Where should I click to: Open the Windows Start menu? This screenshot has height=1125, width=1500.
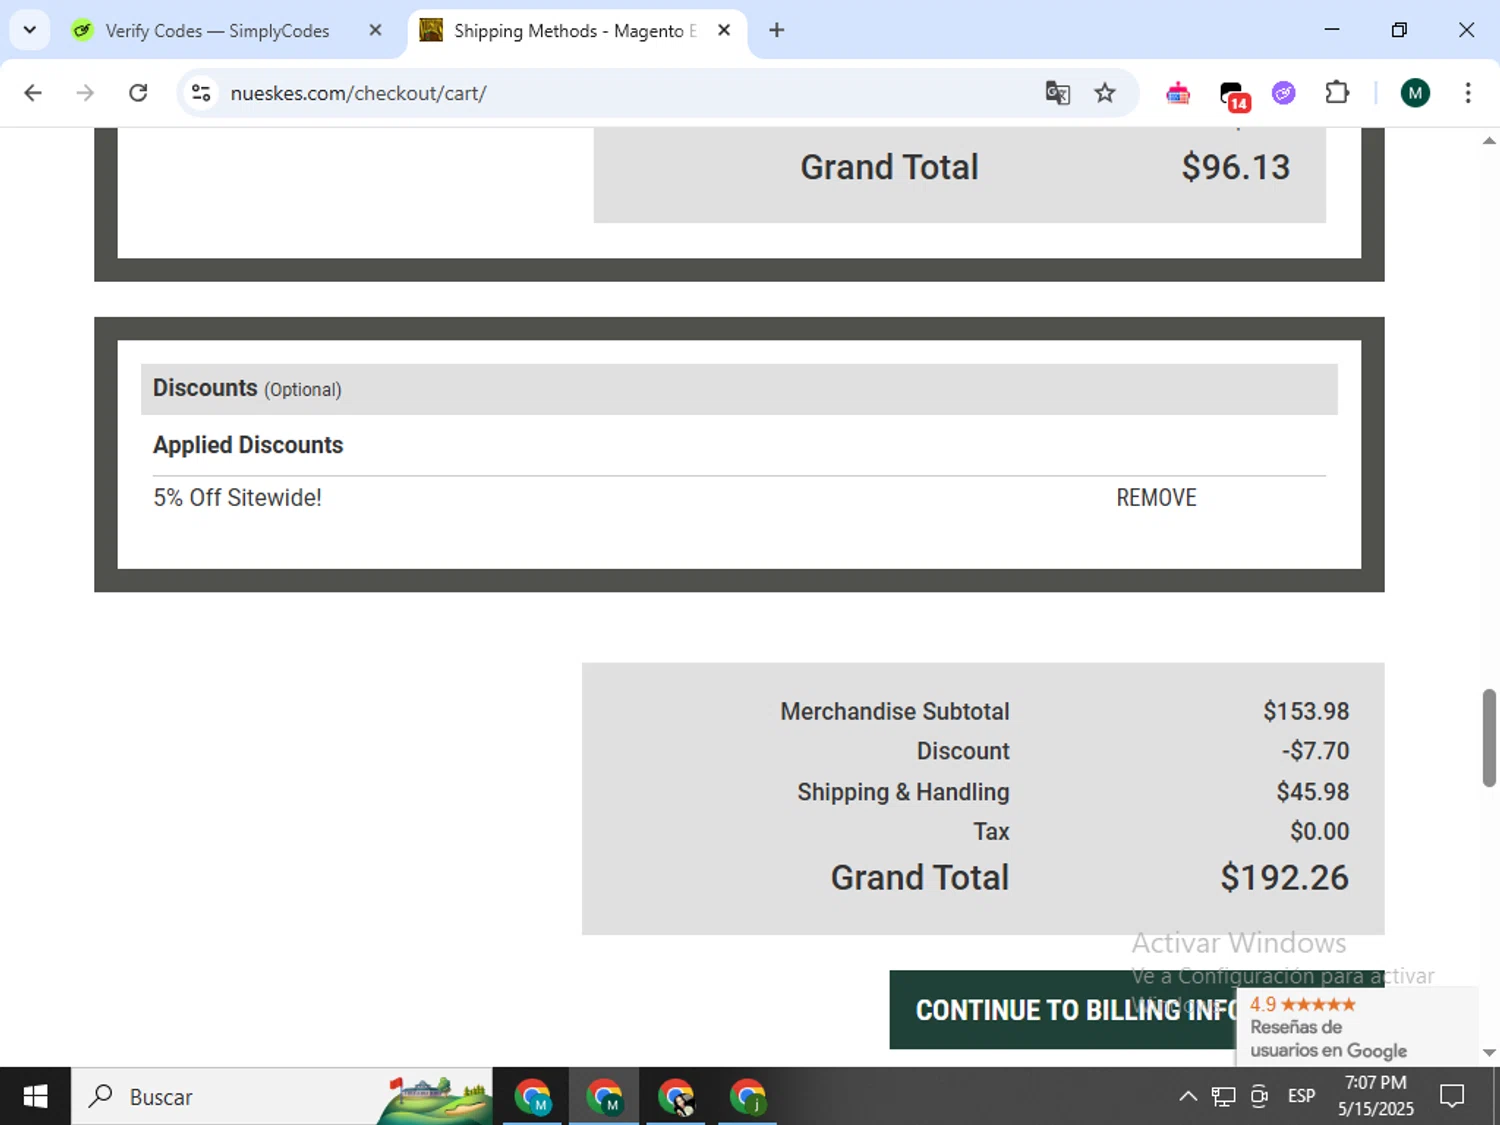pyautogui.click(x=35, y=1097)
